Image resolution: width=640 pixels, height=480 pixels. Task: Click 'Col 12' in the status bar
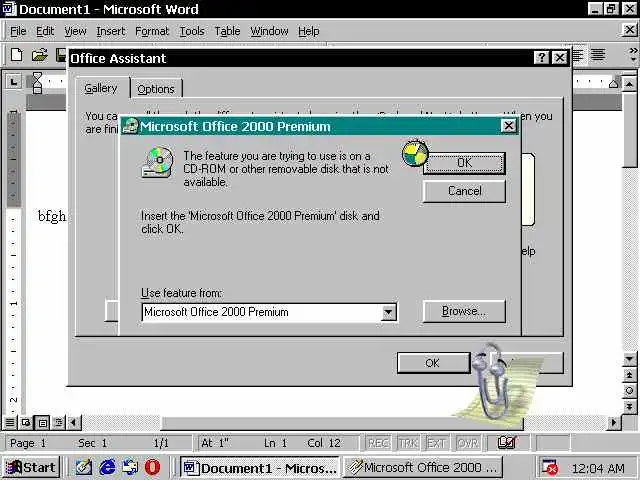[324, 443]
